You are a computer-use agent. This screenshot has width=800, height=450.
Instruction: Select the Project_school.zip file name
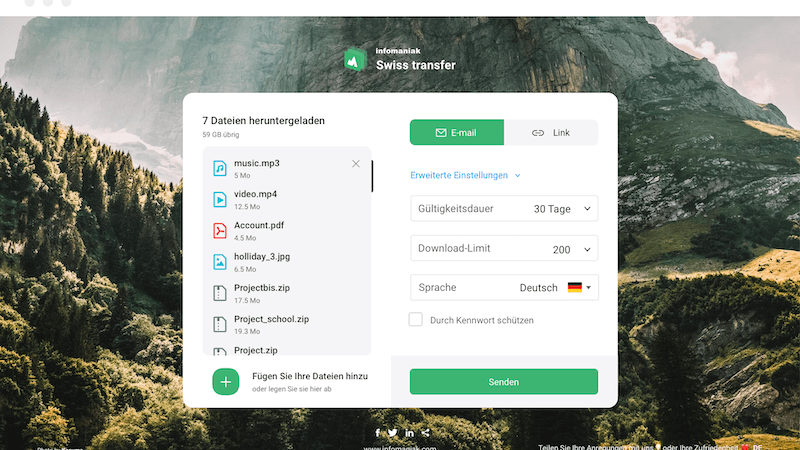coord(271,319)
